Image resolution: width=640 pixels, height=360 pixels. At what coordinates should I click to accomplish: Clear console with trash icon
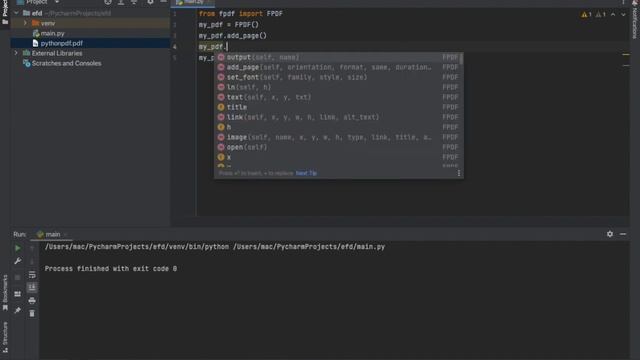[x=32, y=313]
